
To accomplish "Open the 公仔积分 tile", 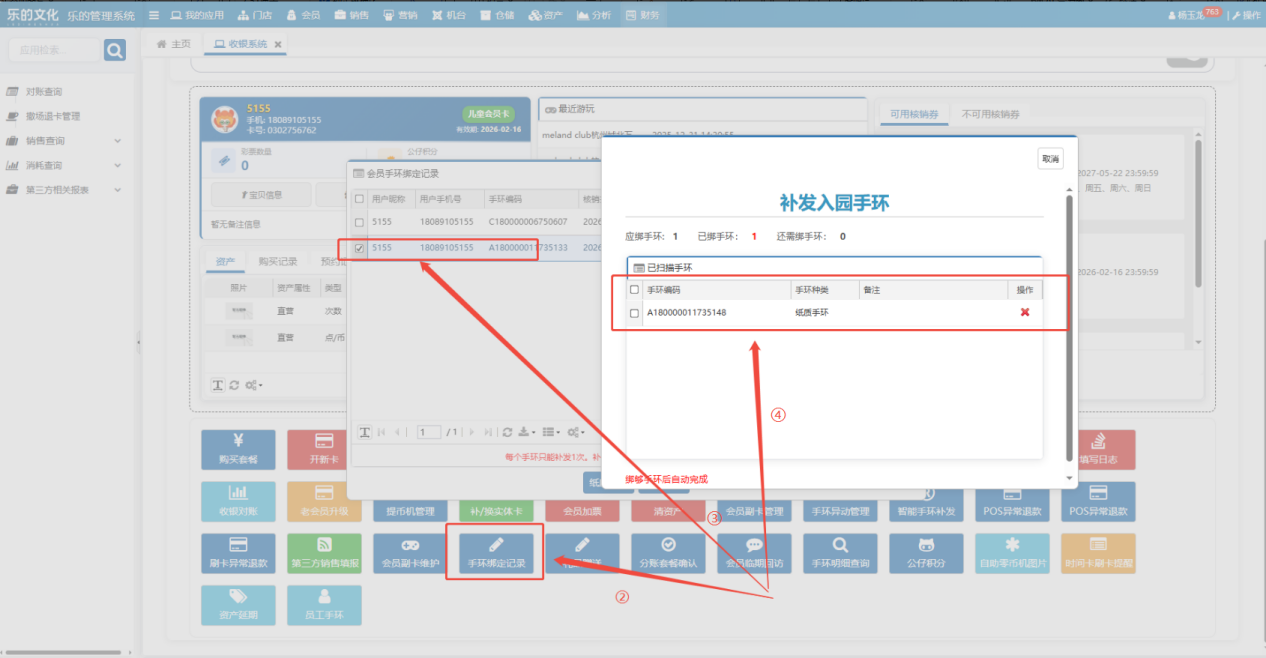I will 926,553.
